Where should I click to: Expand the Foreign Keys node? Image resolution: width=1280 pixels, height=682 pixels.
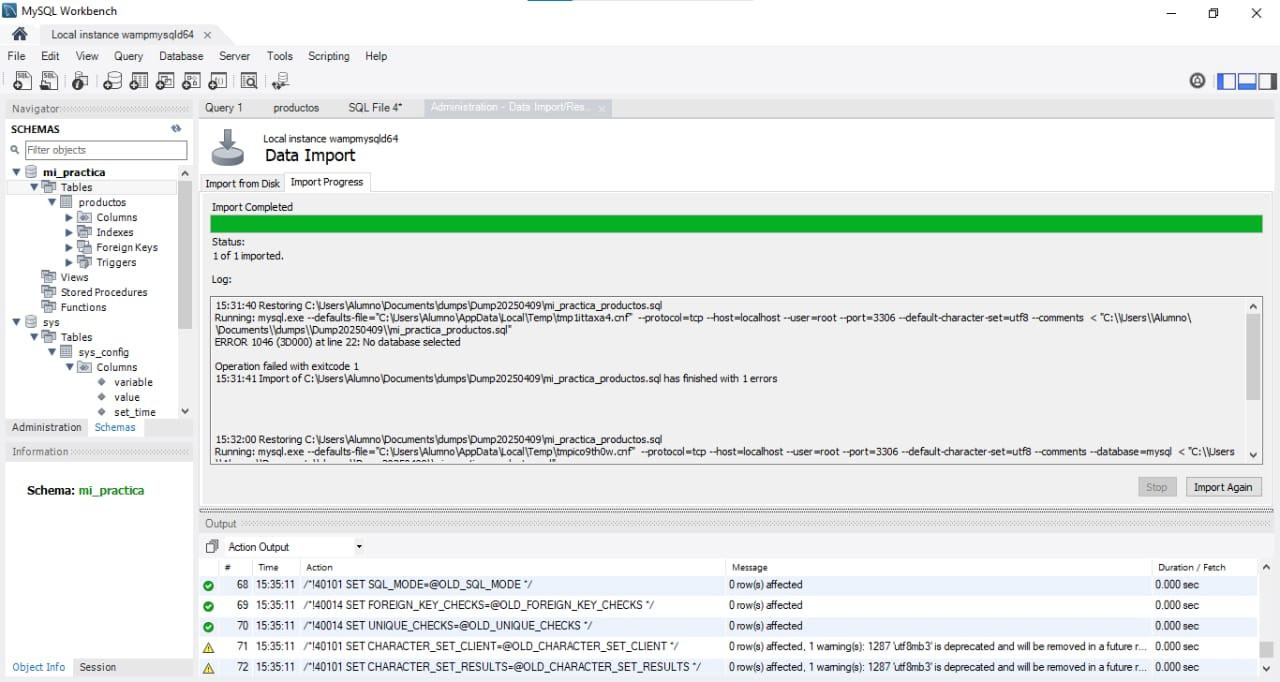pos(69,247)
